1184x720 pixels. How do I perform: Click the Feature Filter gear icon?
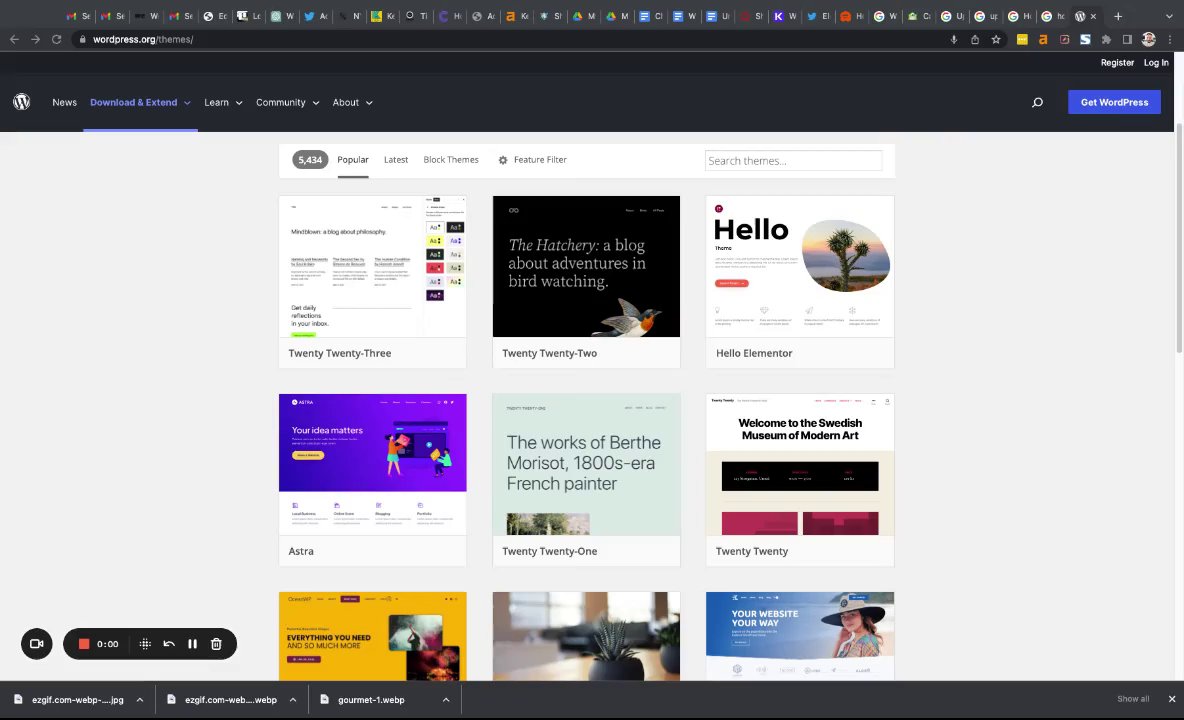pos(503,160)
